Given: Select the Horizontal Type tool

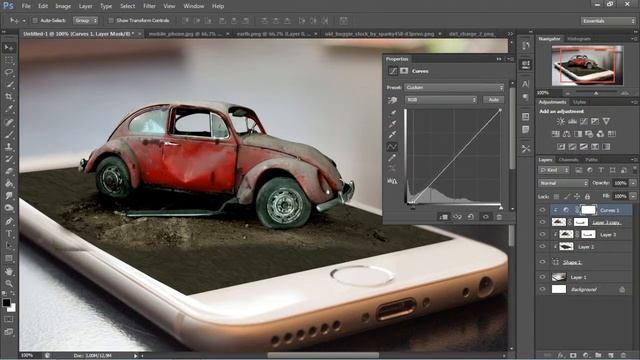Looking at the screenshot, I should click(9, 234).
